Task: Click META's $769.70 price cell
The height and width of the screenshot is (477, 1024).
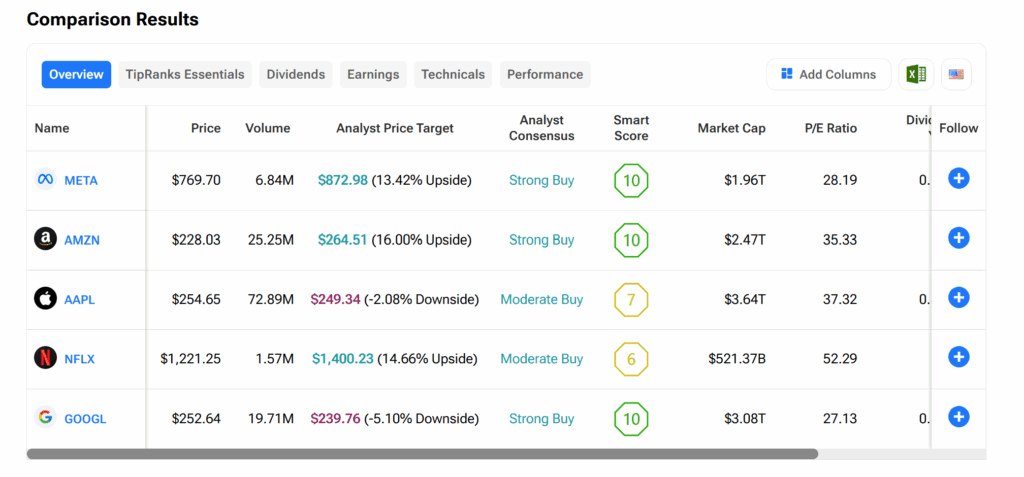Action: (x=196, y=180)
